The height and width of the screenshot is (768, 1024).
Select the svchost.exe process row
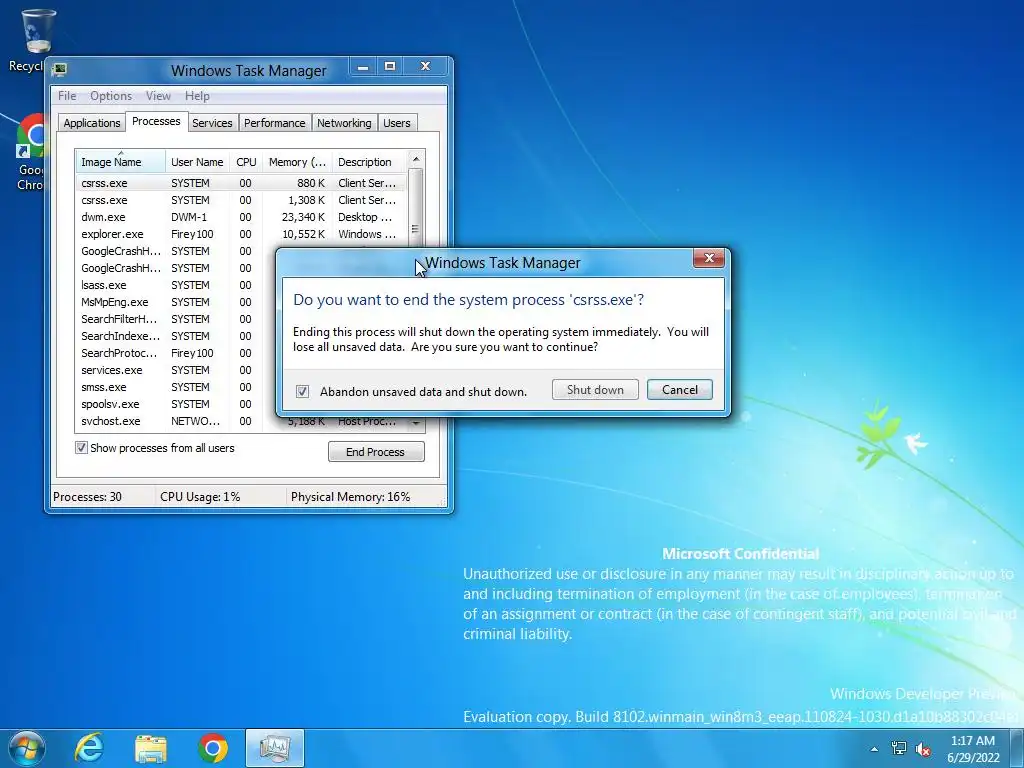coord(240,421)
